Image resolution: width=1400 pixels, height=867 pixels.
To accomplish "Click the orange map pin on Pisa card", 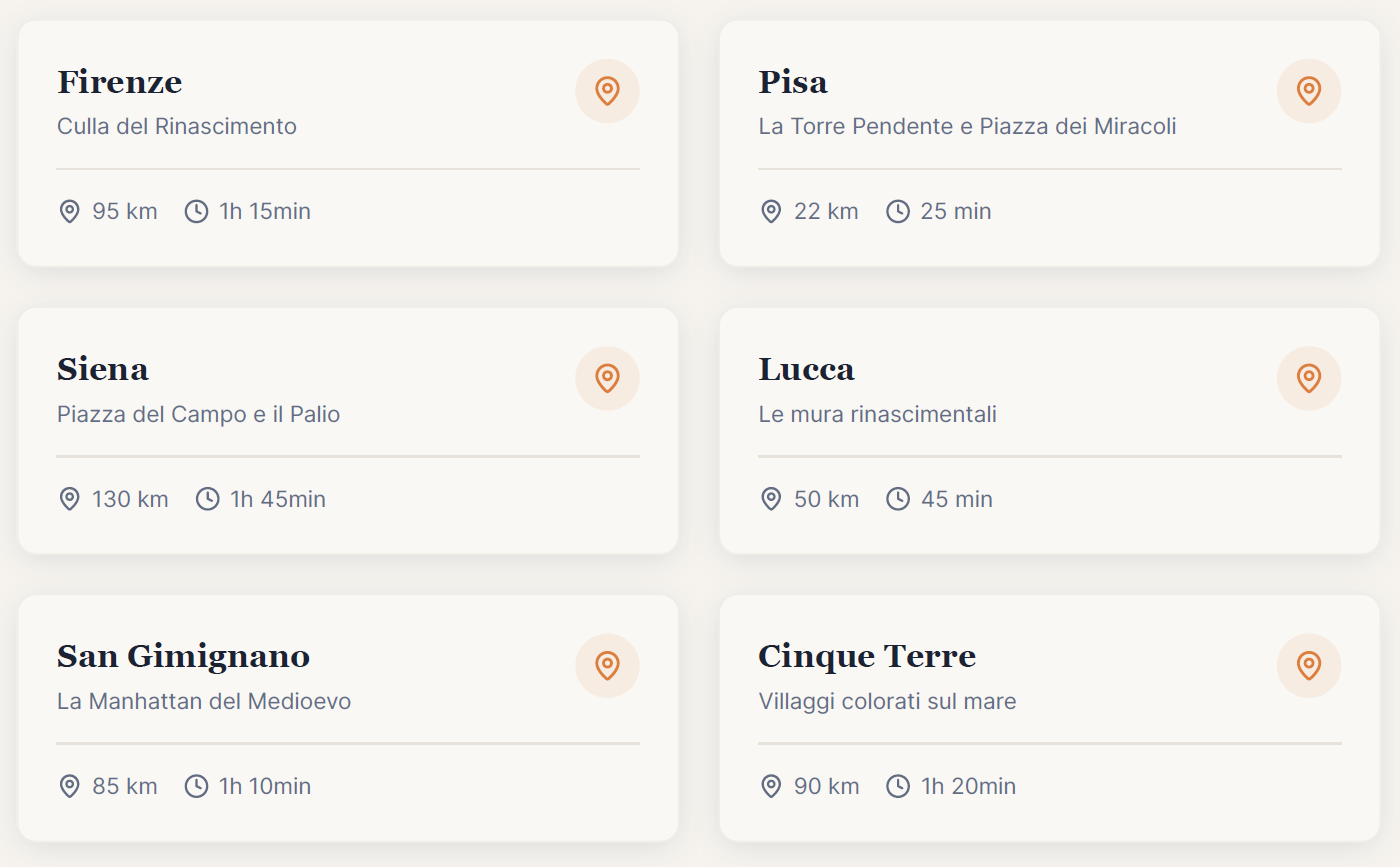I will coord(1308,91).
